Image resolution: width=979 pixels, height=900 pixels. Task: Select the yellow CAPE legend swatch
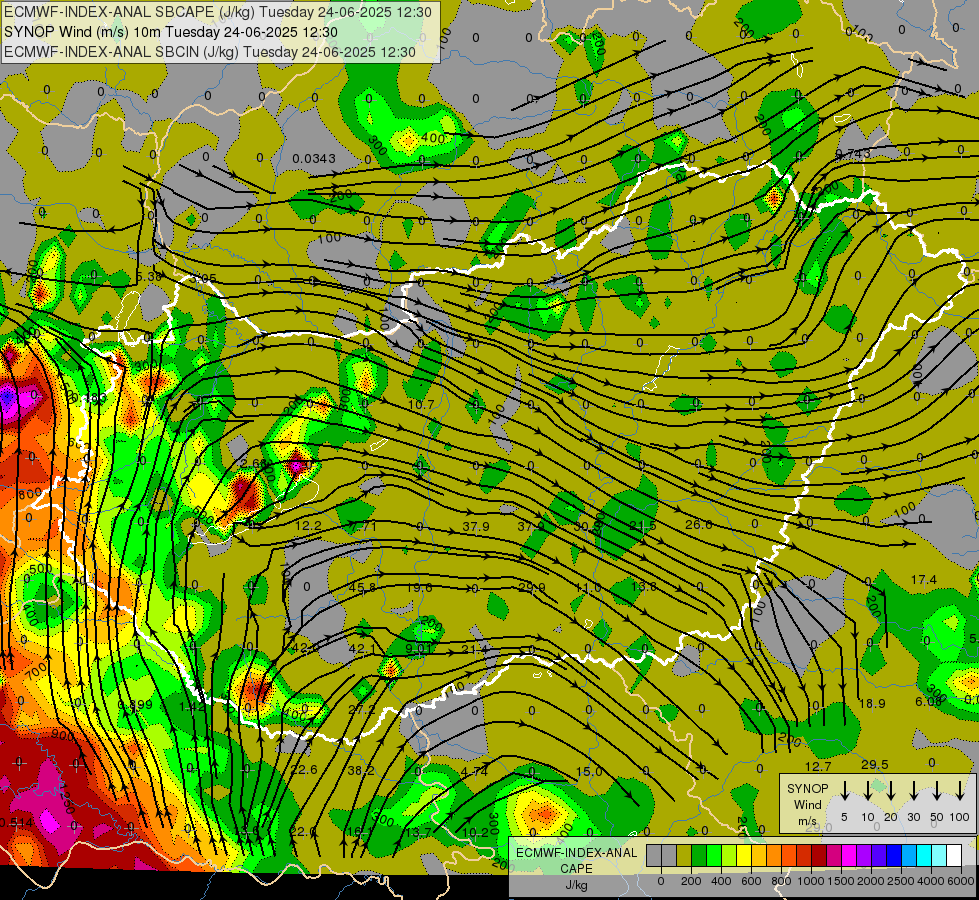(744, 855)
